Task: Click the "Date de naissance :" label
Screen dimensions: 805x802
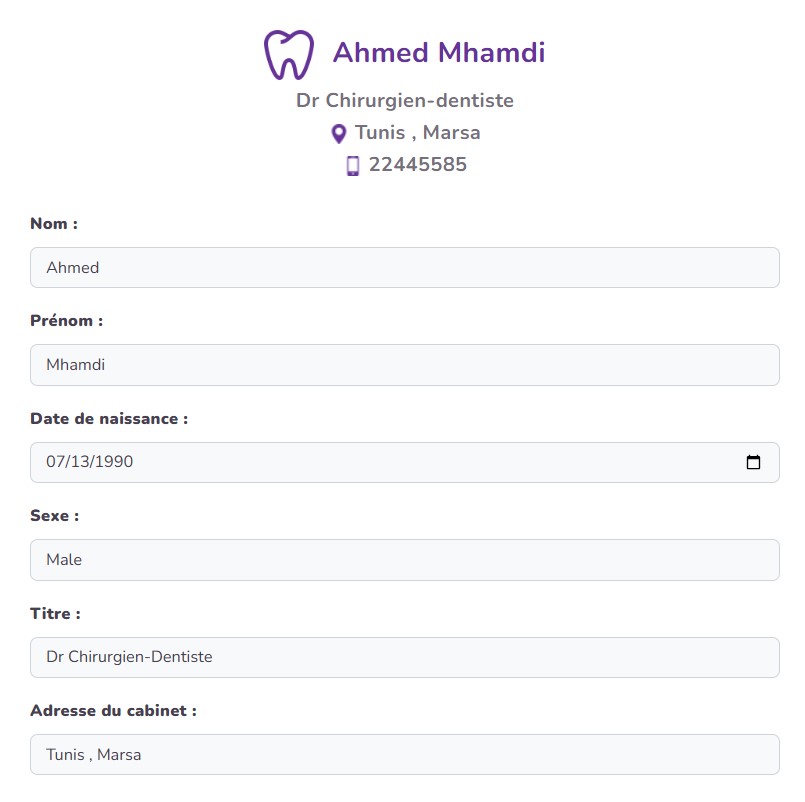Action: (109, 419)
